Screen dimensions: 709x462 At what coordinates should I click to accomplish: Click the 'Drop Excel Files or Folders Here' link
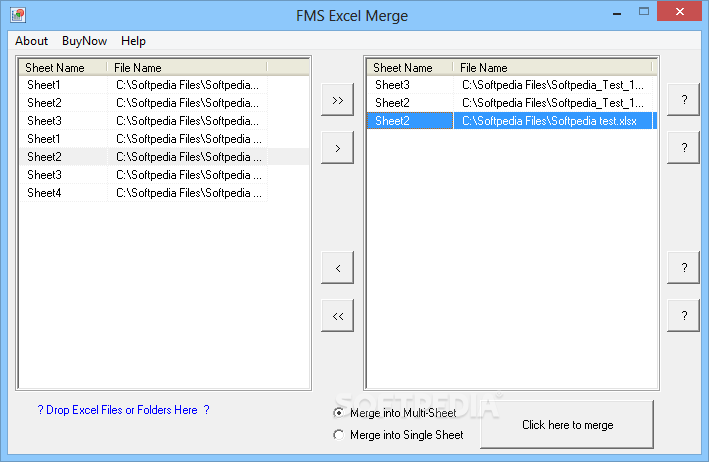coord(123,410)
